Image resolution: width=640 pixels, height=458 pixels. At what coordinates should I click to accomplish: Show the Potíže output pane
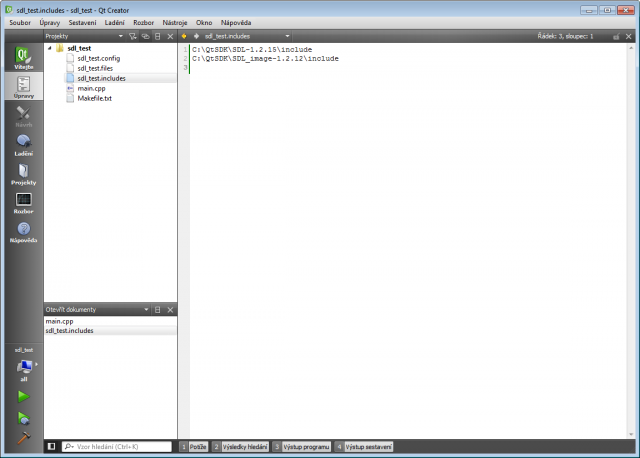tap(194, 447)
